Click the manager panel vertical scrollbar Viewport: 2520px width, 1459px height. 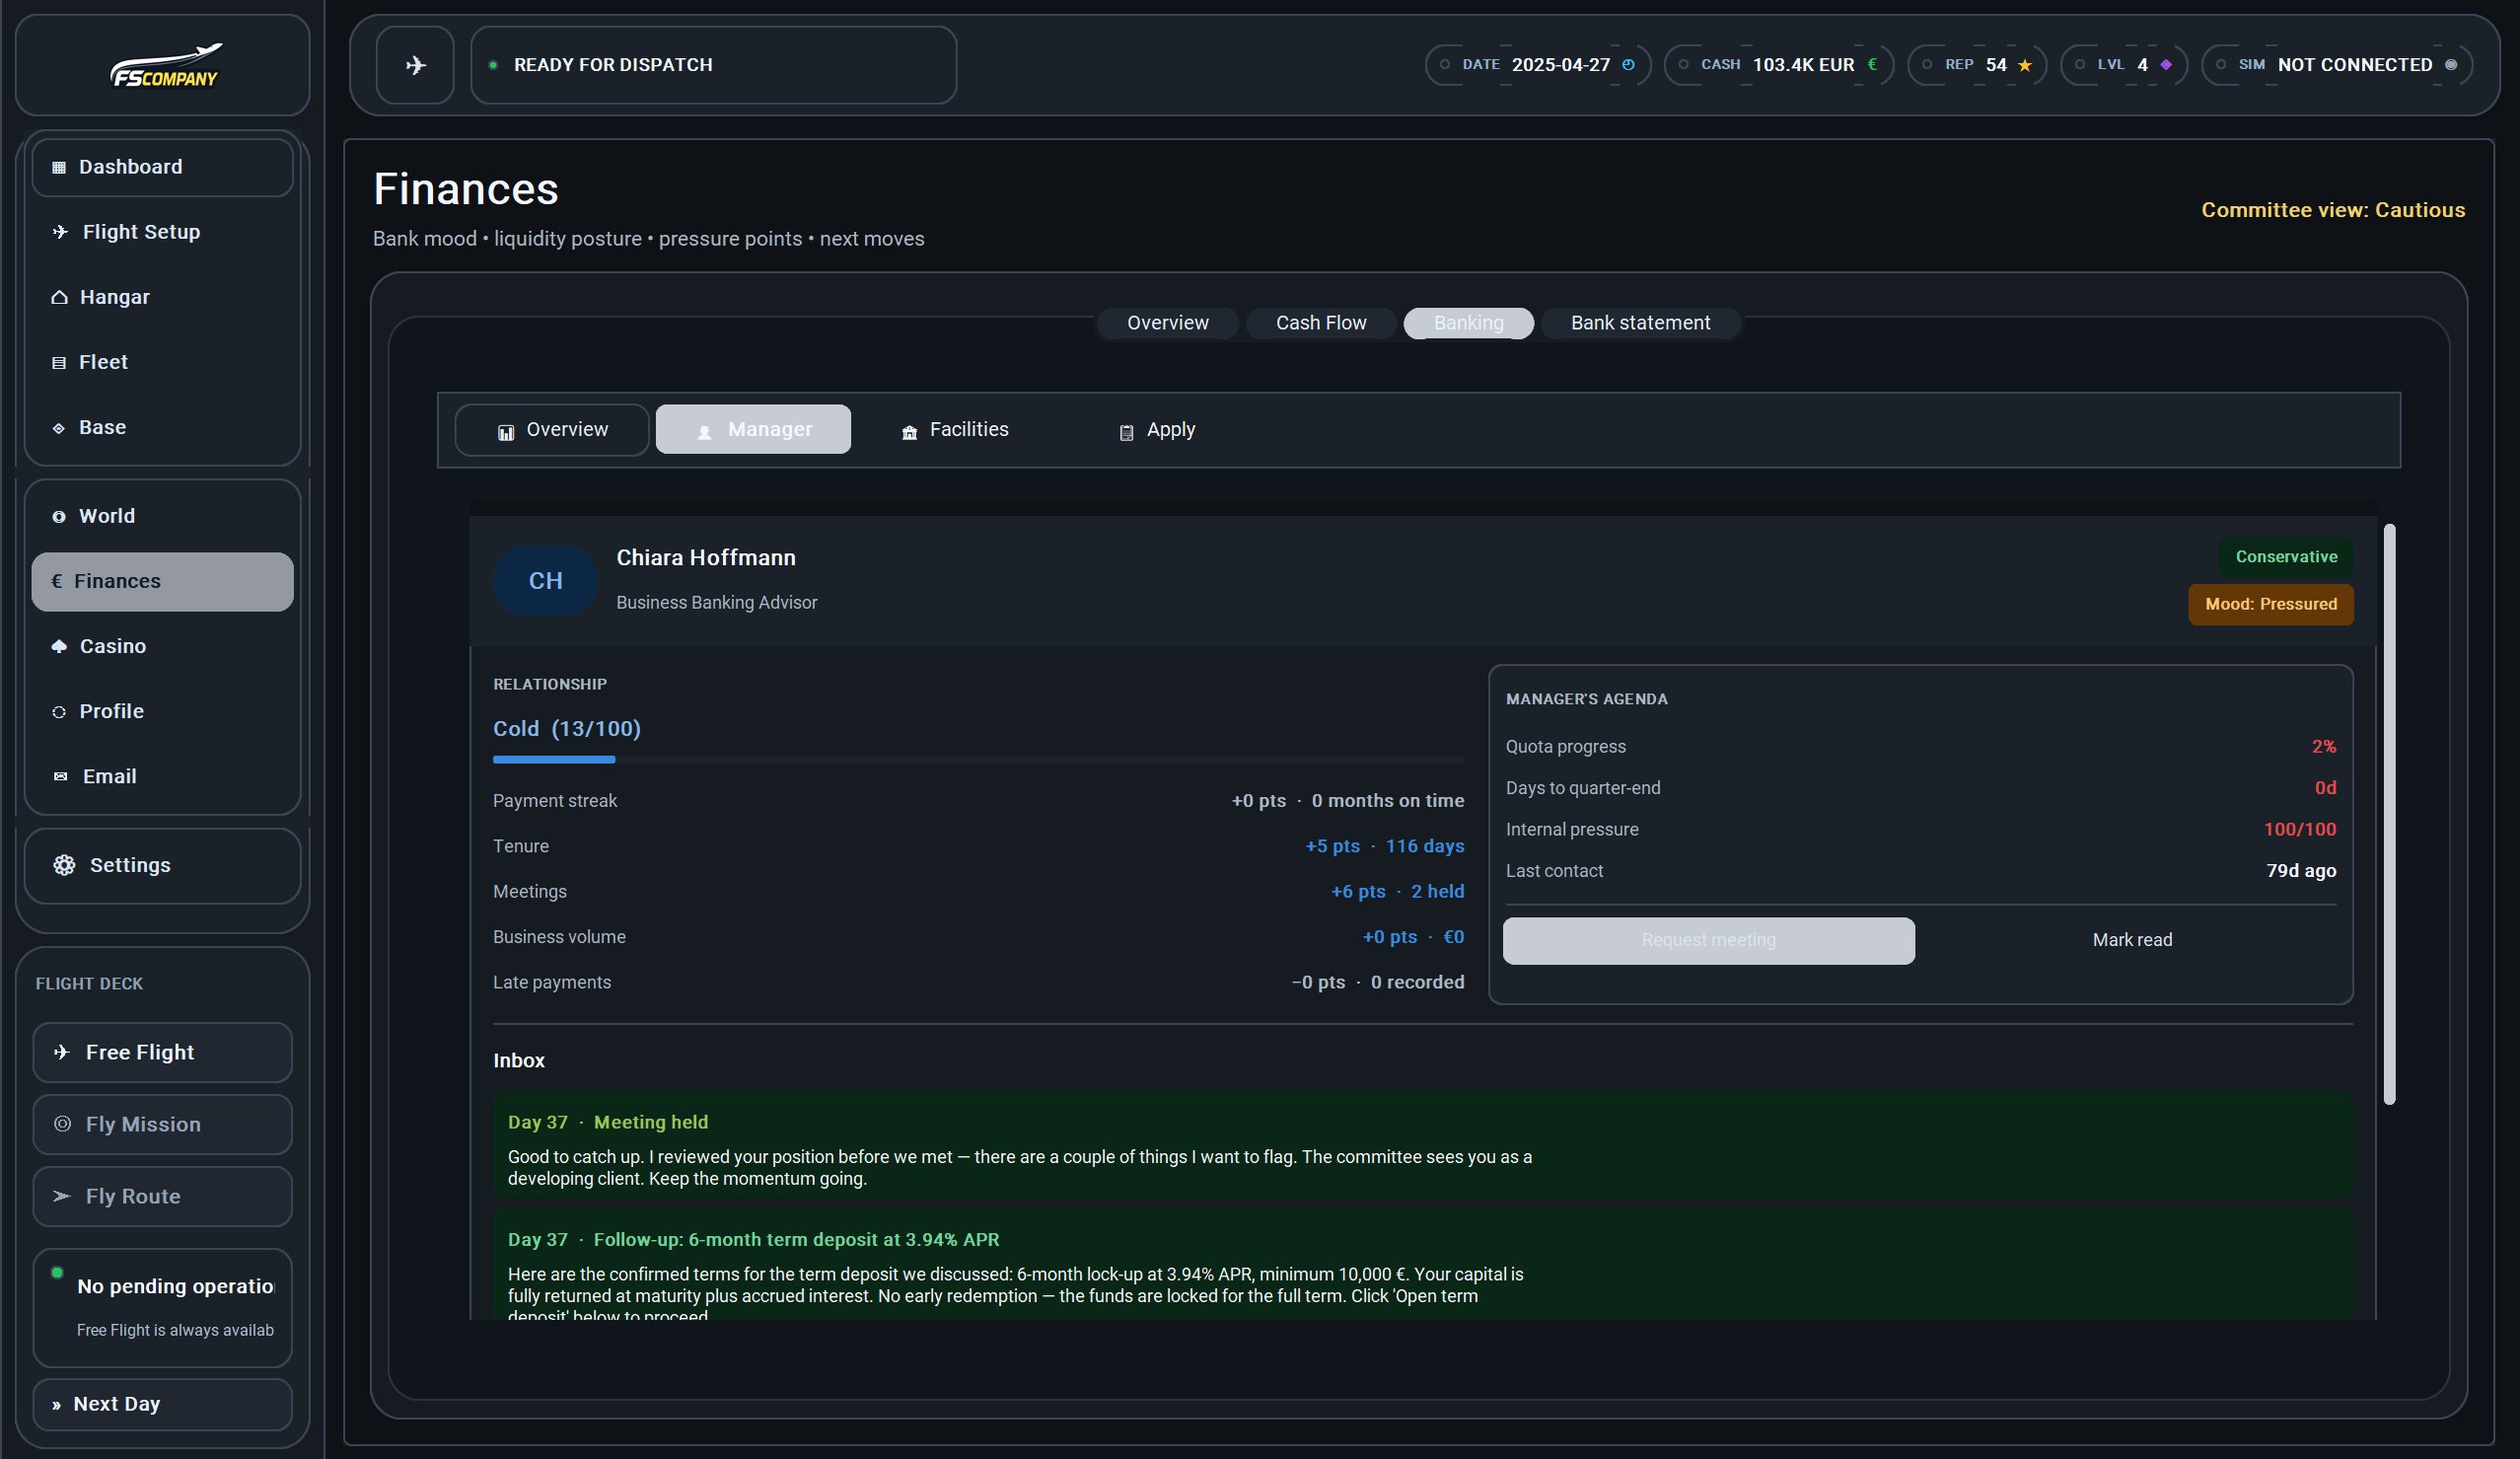[x=2389, y=812]
